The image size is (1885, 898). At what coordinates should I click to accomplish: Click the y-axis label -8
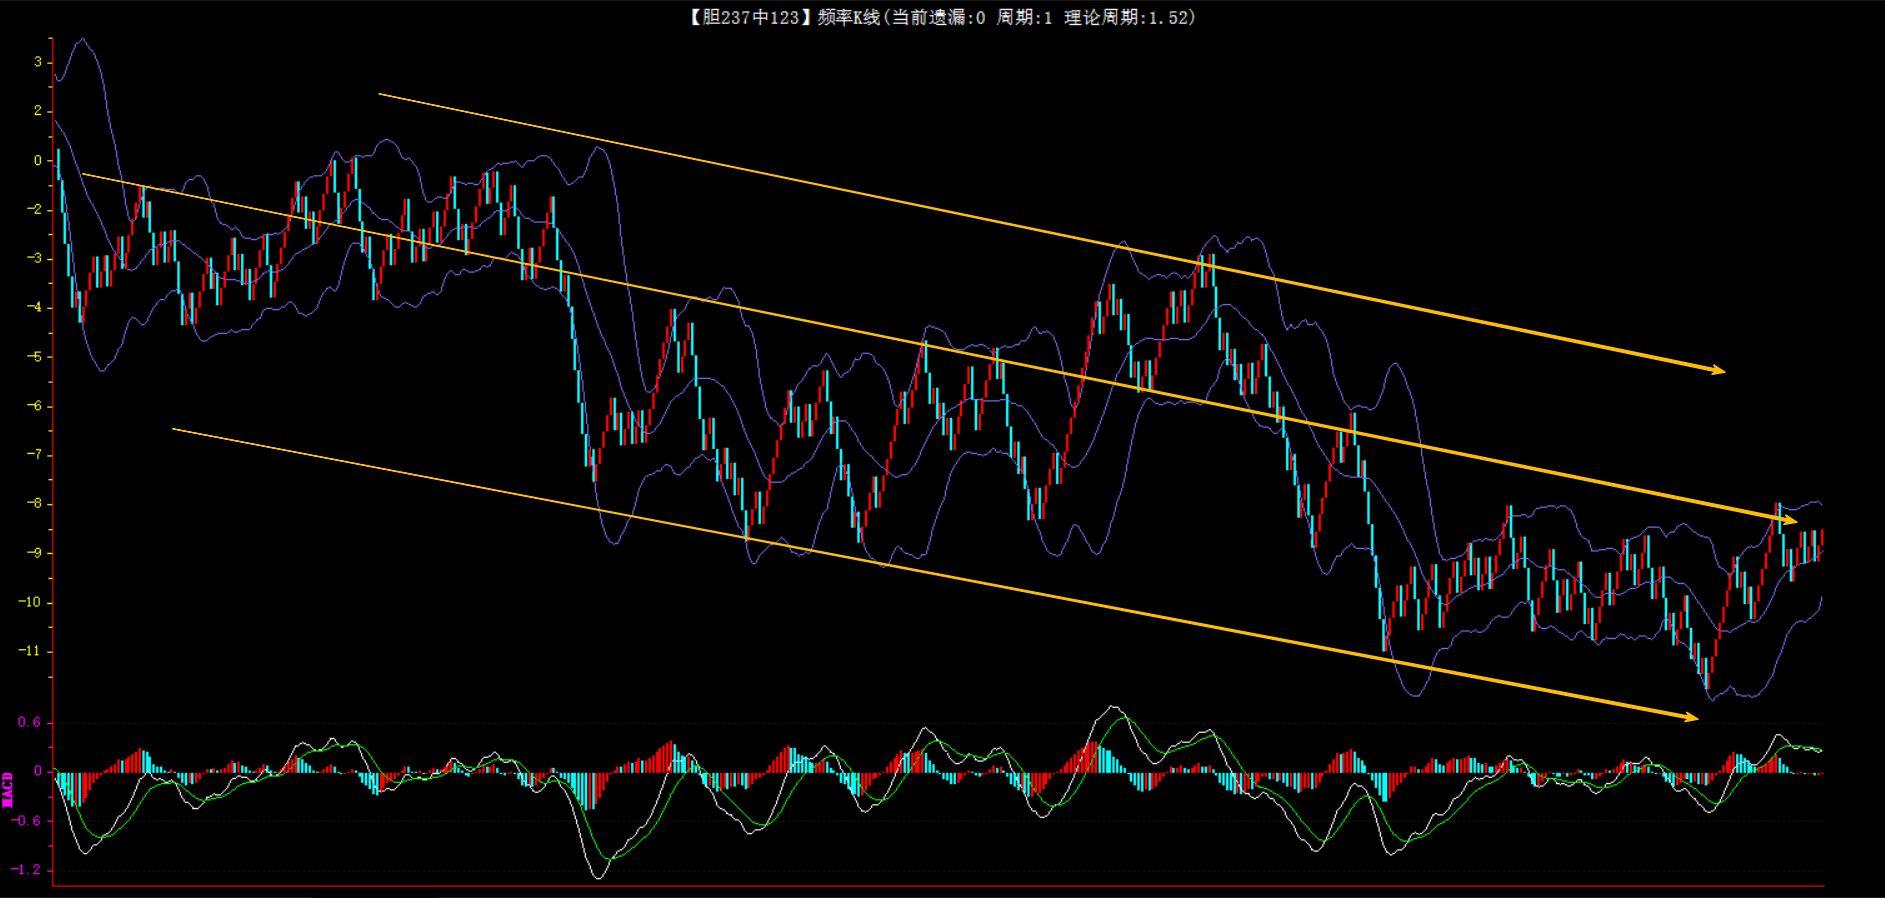[33, 503]
